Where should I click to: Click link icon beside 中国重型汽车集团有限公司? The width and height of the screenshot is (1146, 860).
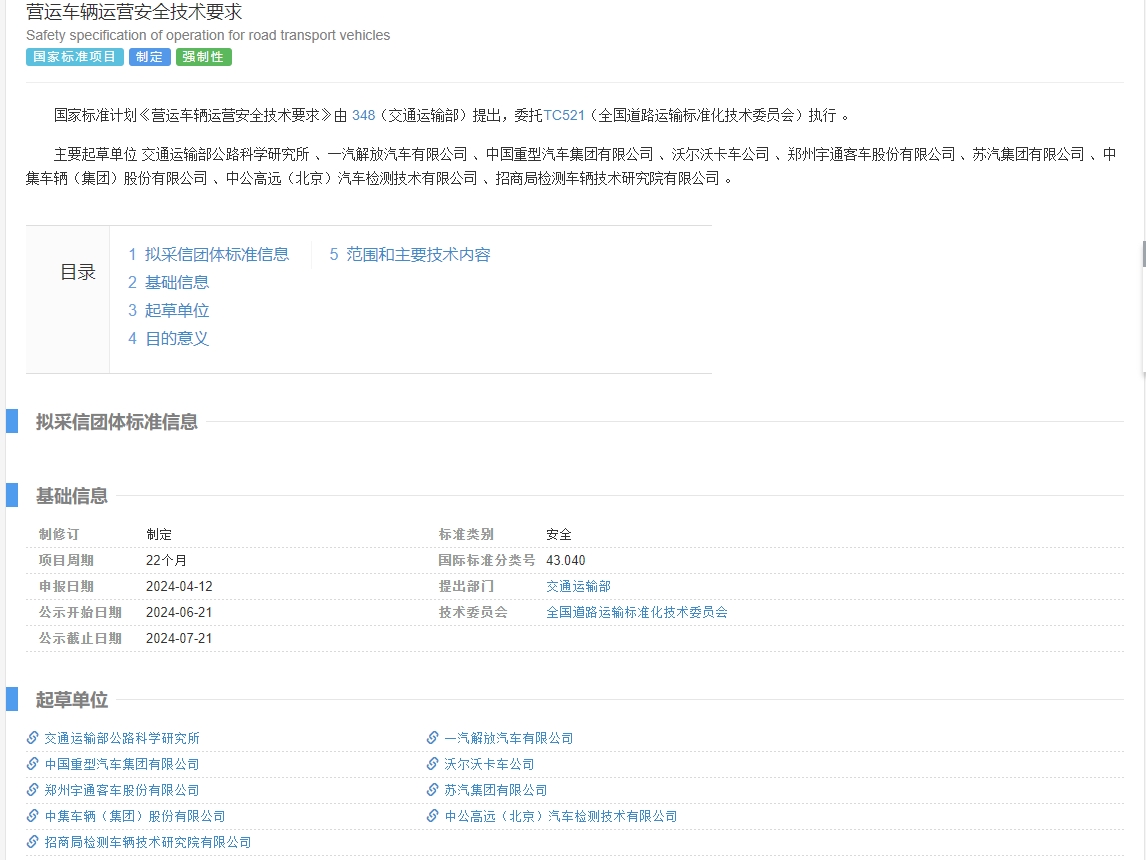pos(32,764)
